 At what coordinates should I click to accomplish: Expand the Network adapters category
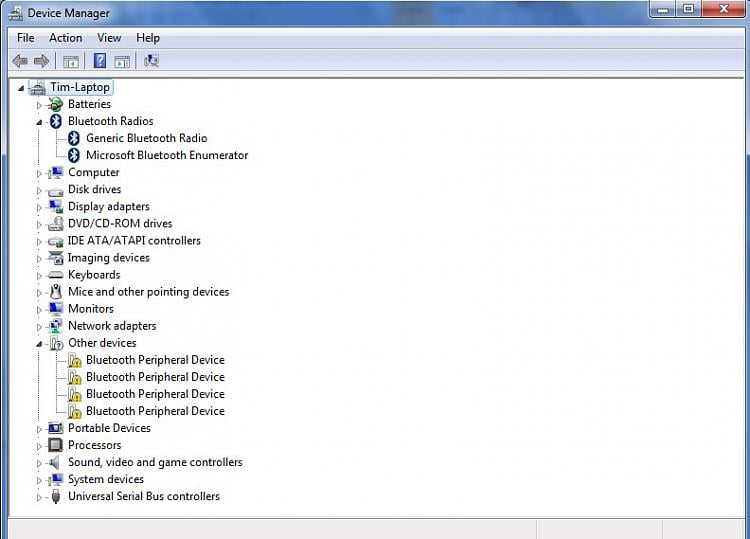39,327
